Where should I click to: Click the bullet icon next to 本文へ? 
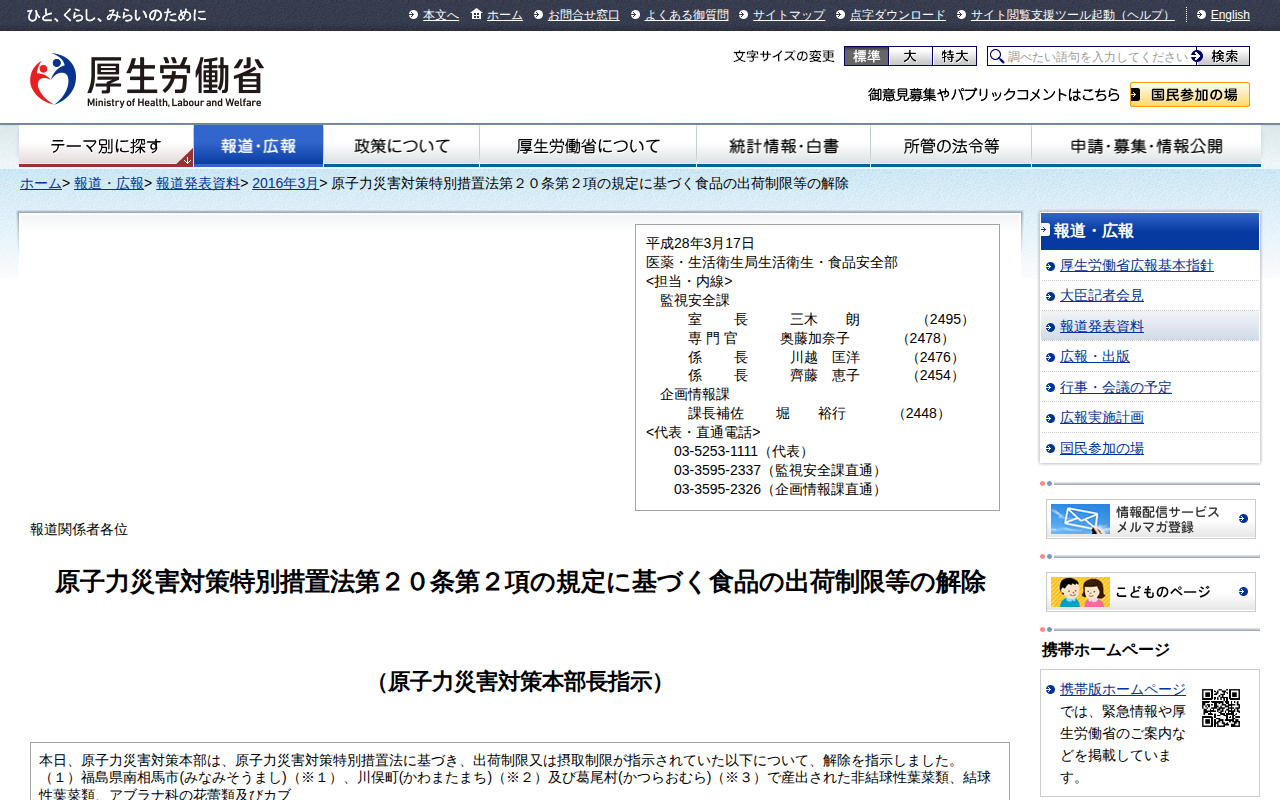click(x=413, y=15)
